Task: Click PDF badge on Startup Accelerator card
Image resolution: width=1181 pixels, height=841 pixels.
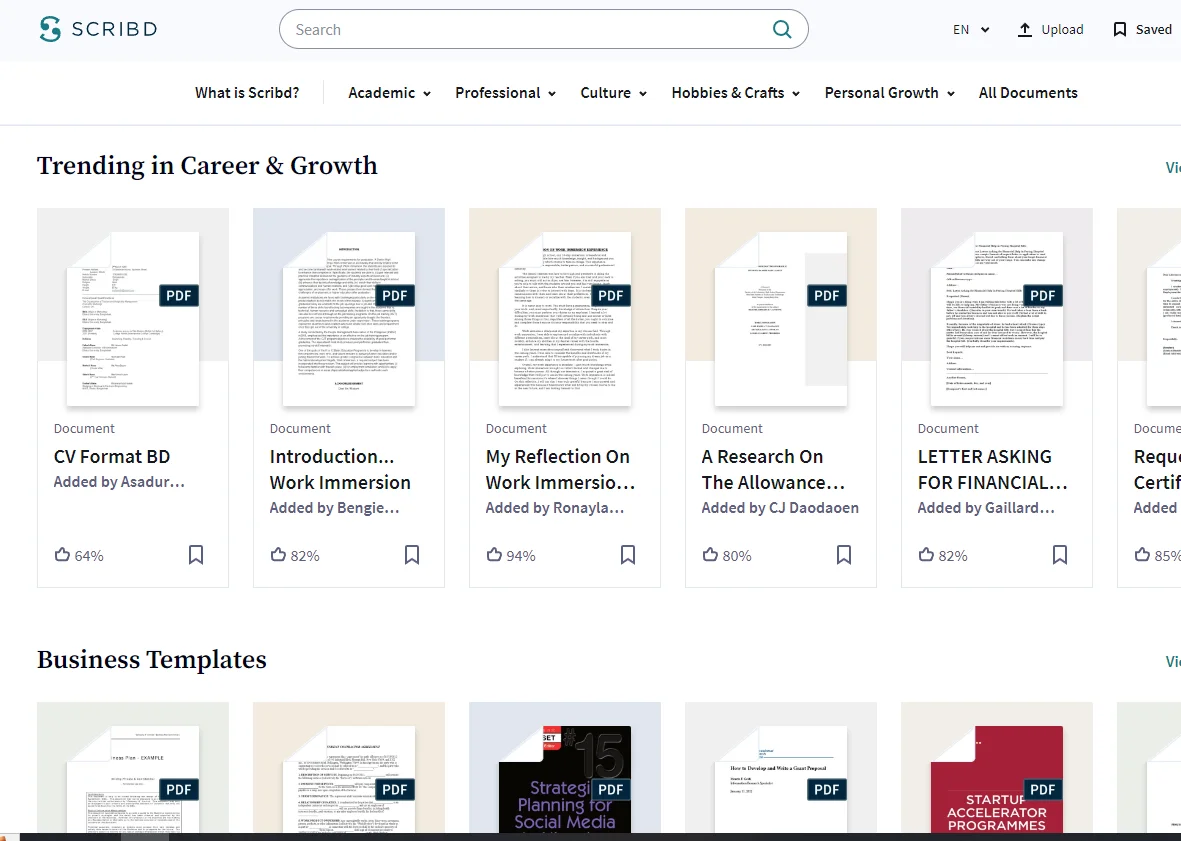Action: (1043, 789)
